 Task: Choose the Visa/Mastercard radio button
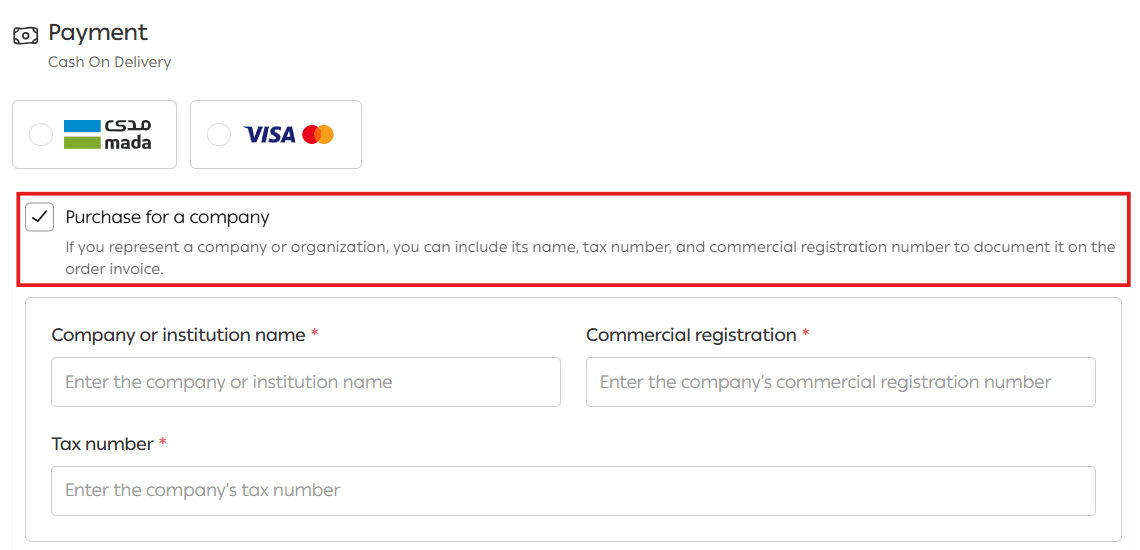tap(219, 134)
